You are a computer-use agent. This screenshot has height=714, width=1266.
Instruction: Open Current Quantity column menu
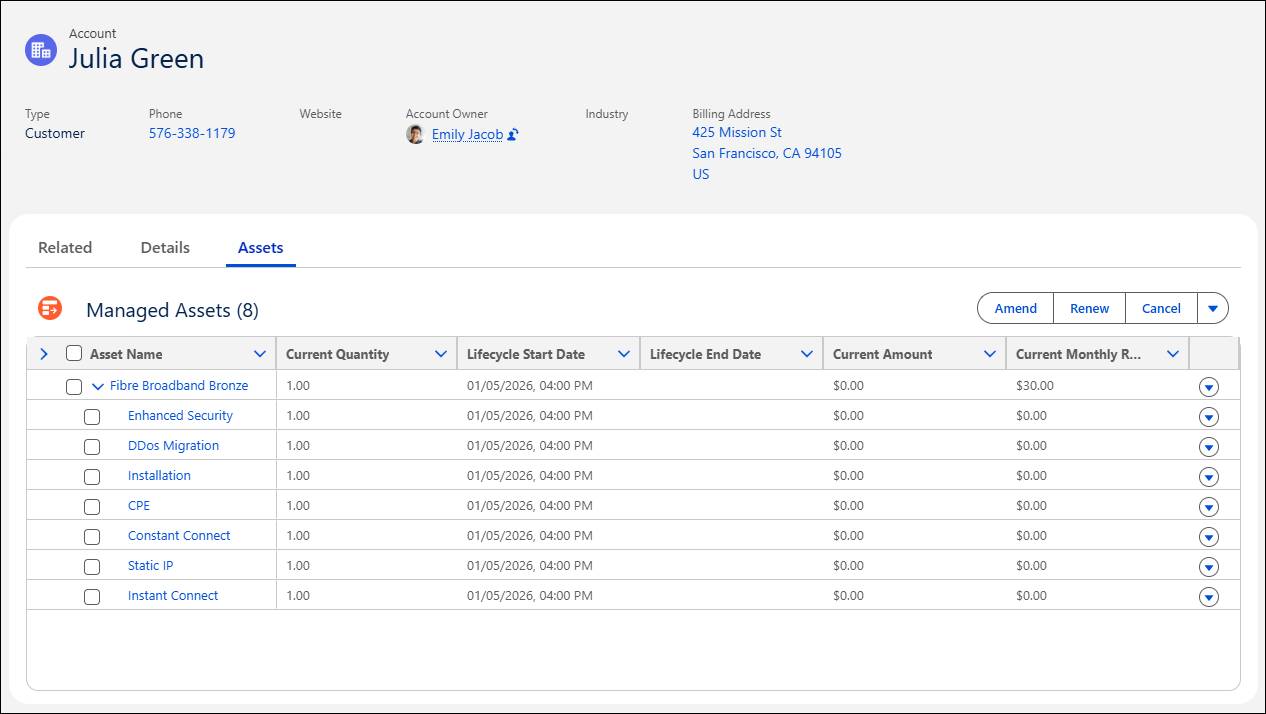click(441, 354)
